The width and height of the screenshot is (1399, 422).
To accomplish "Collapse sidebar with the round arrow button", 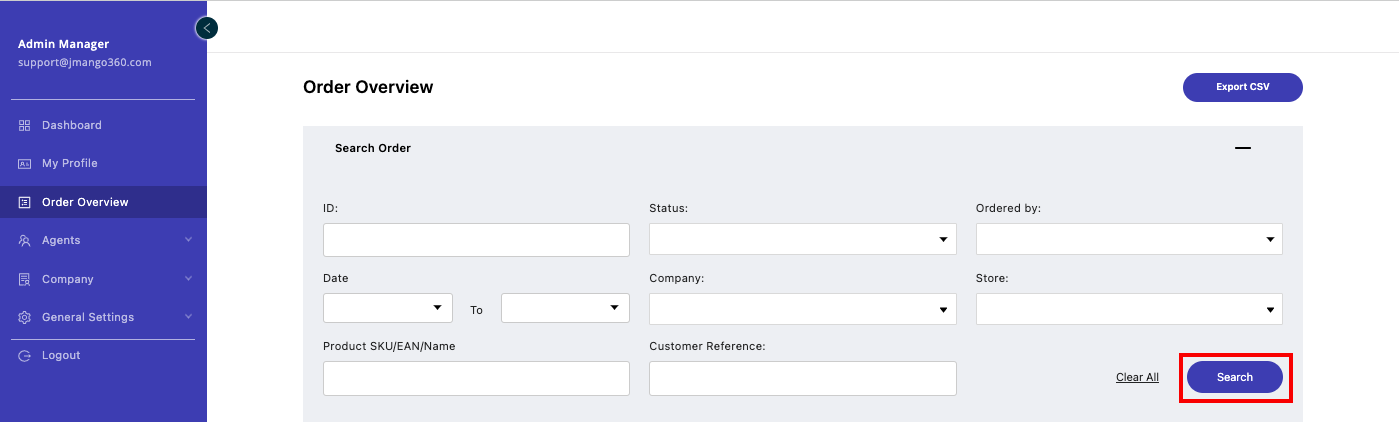I will point(207,28).
